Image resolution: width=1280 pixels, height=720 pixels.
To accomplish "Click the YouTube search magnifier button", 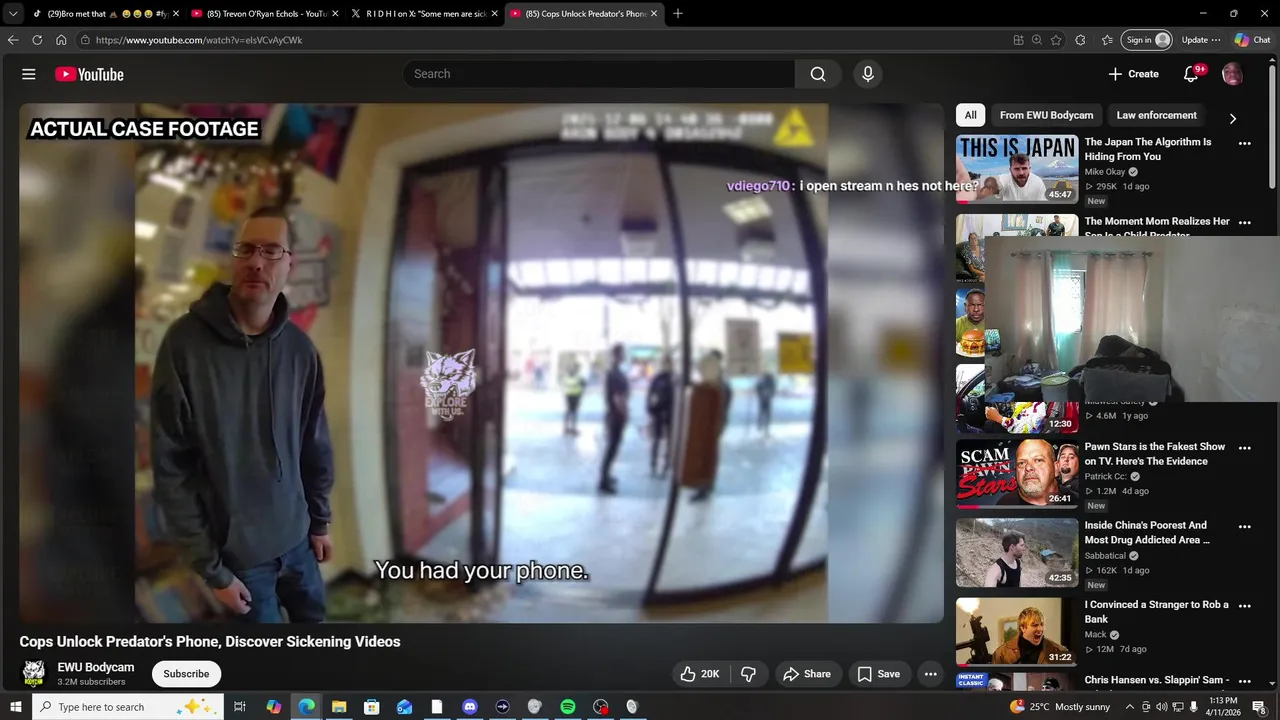I will click(818, 74).
